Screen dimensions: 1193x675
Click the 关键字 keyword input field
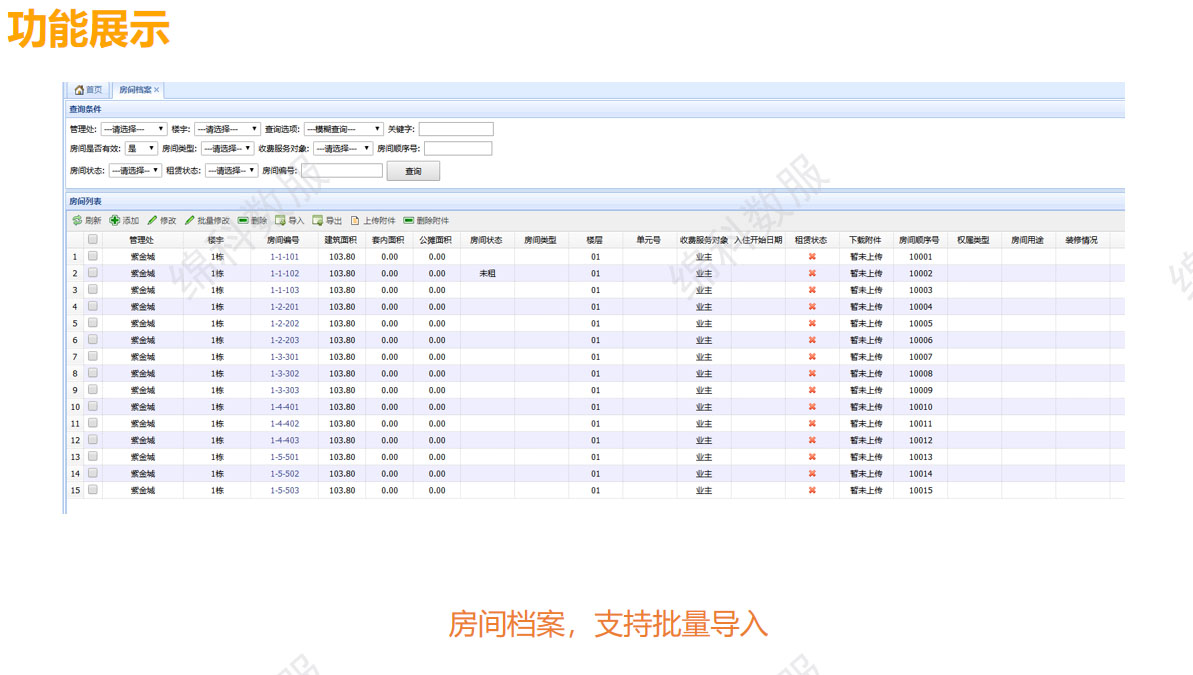pos(456,129)
